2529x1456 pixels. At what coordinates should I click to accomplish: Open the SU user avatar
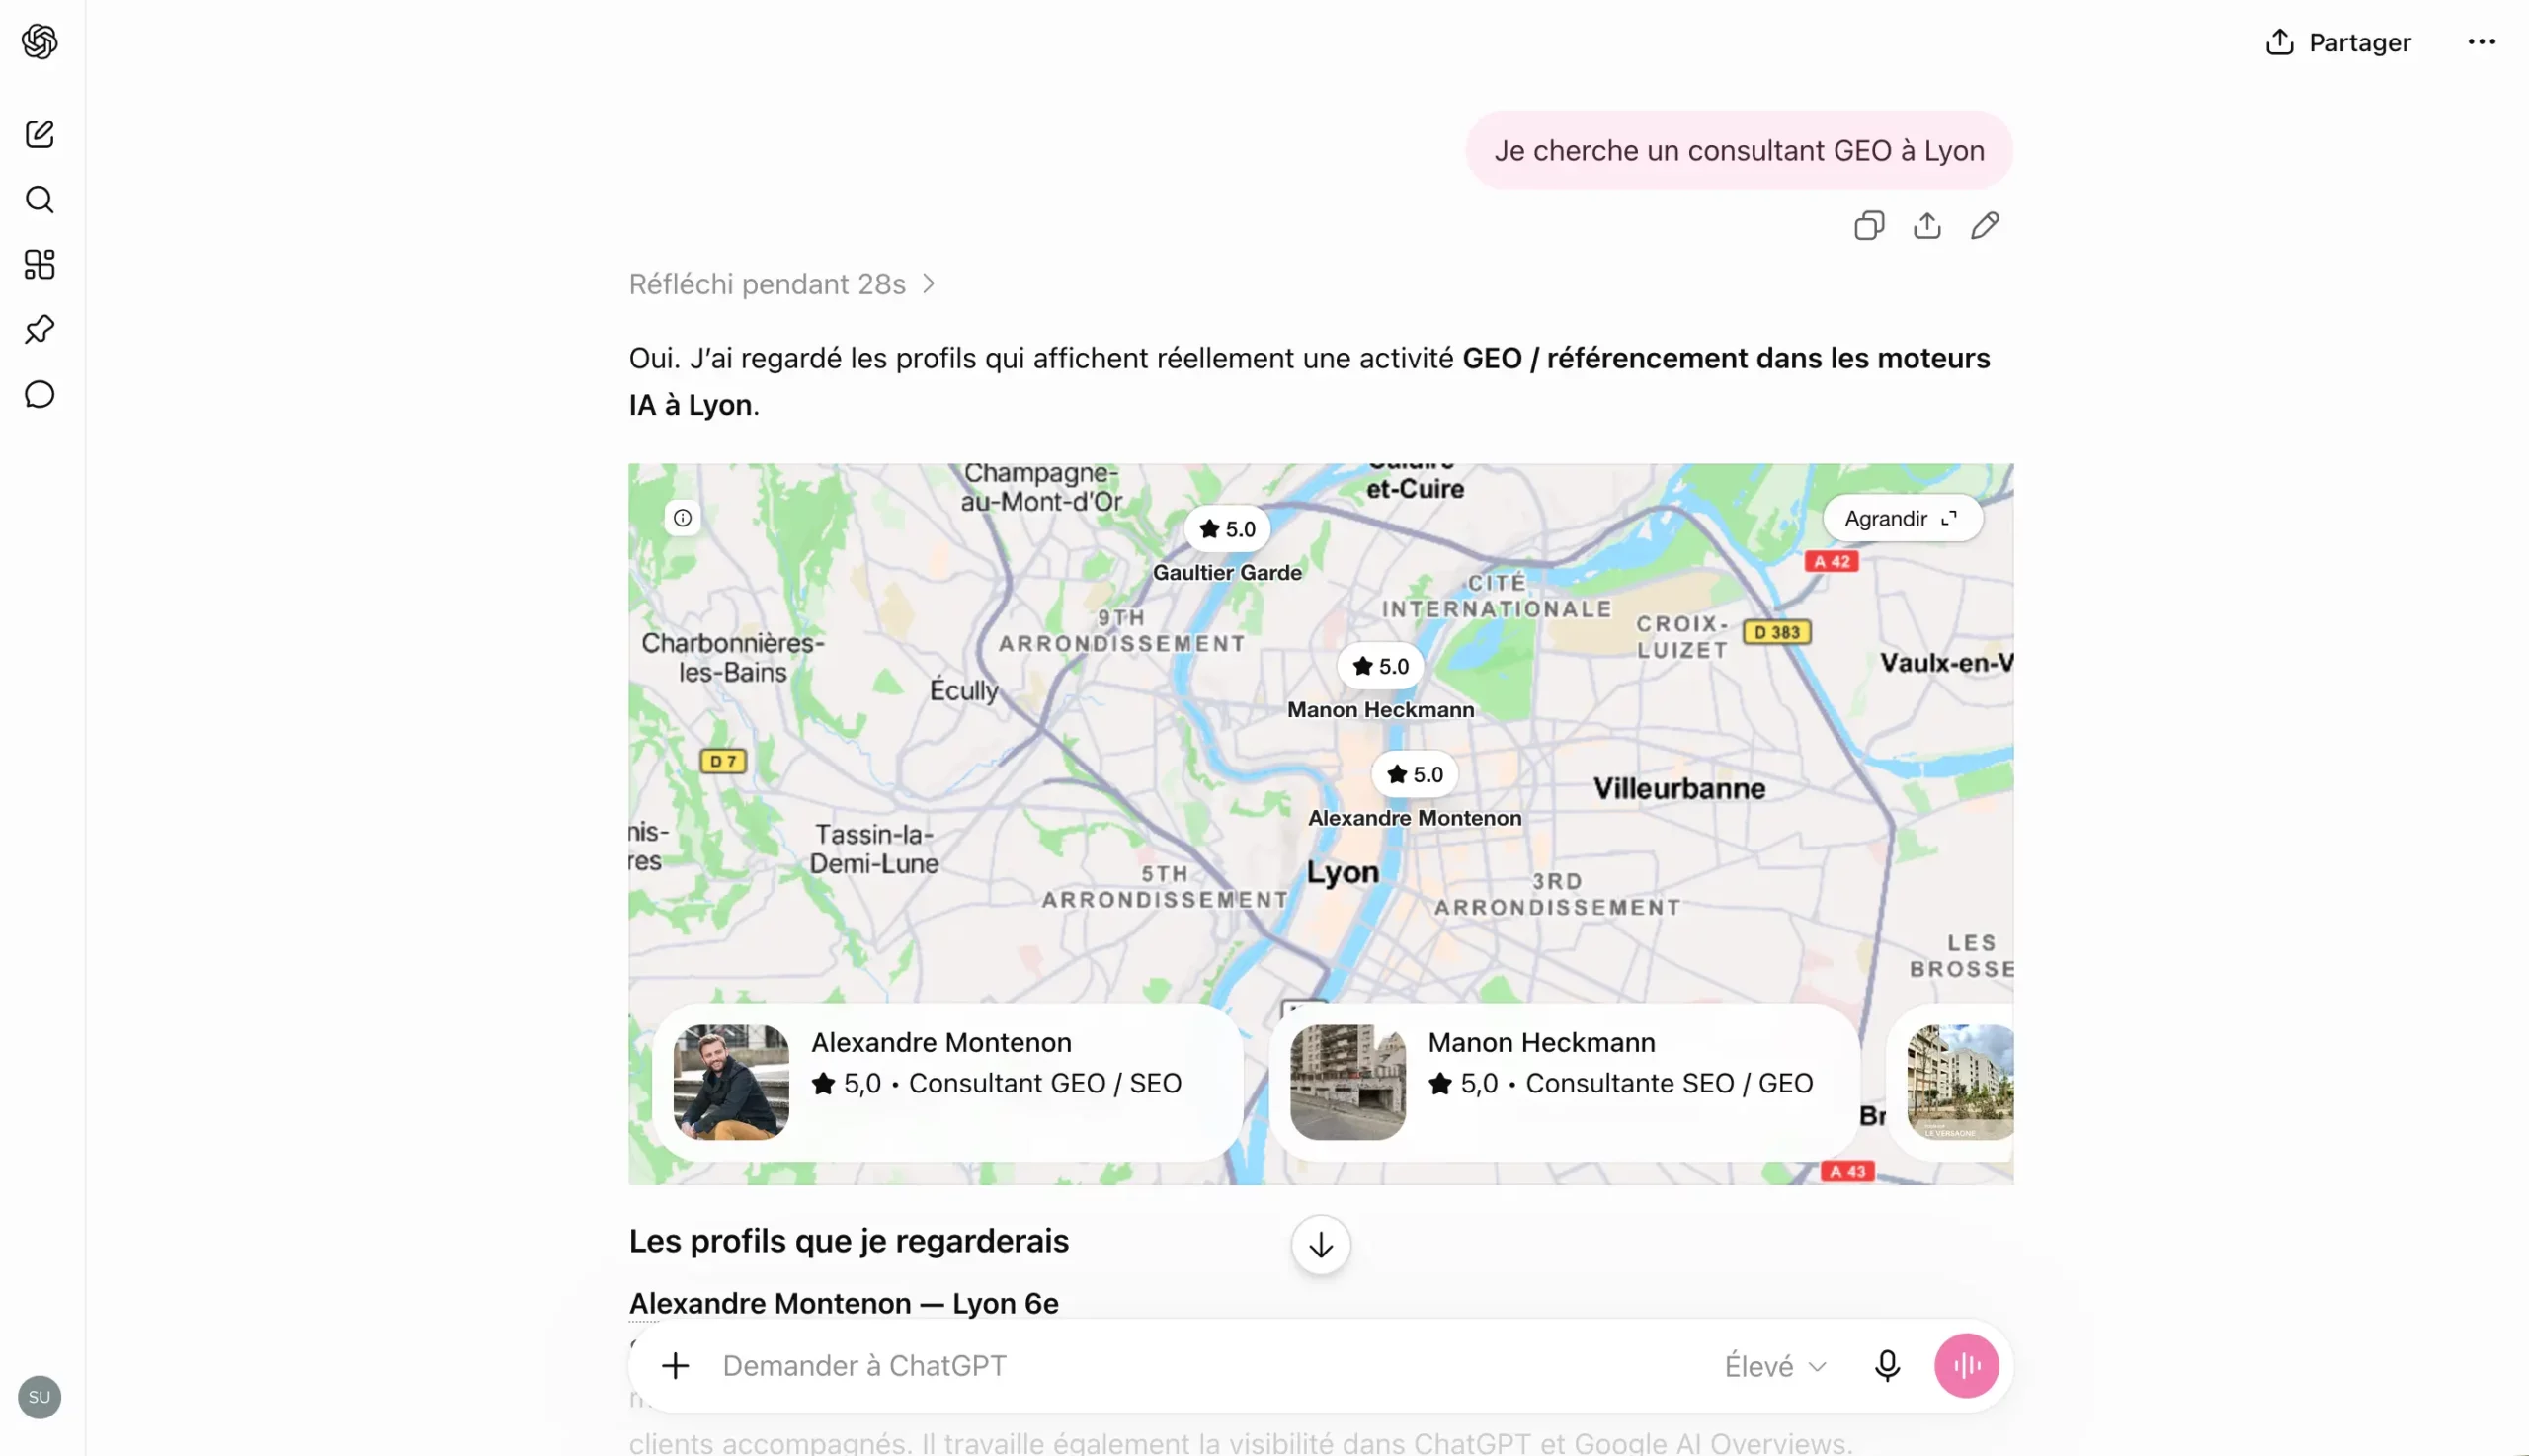39,1397
